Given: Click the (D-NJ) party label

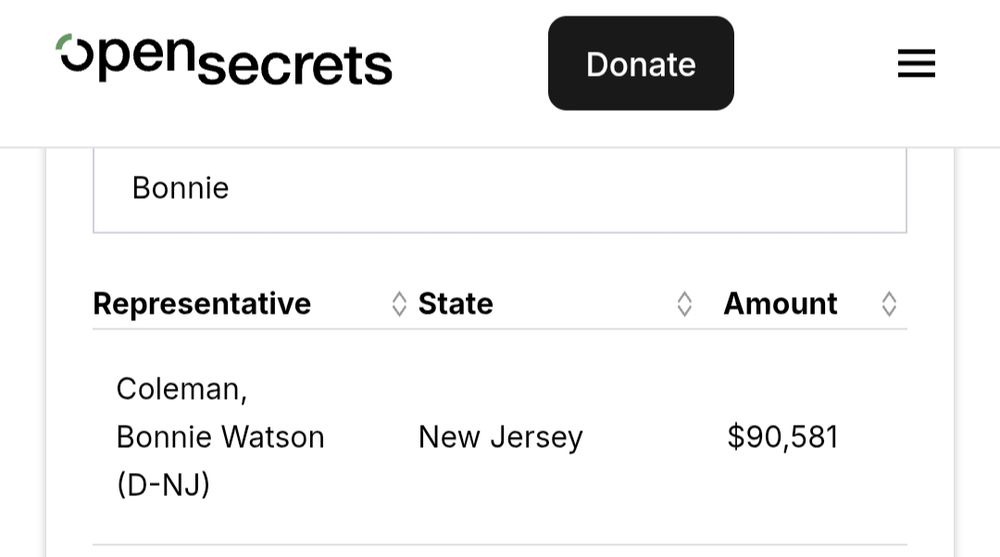Looking at the screenshot, I should coord(163,484).
